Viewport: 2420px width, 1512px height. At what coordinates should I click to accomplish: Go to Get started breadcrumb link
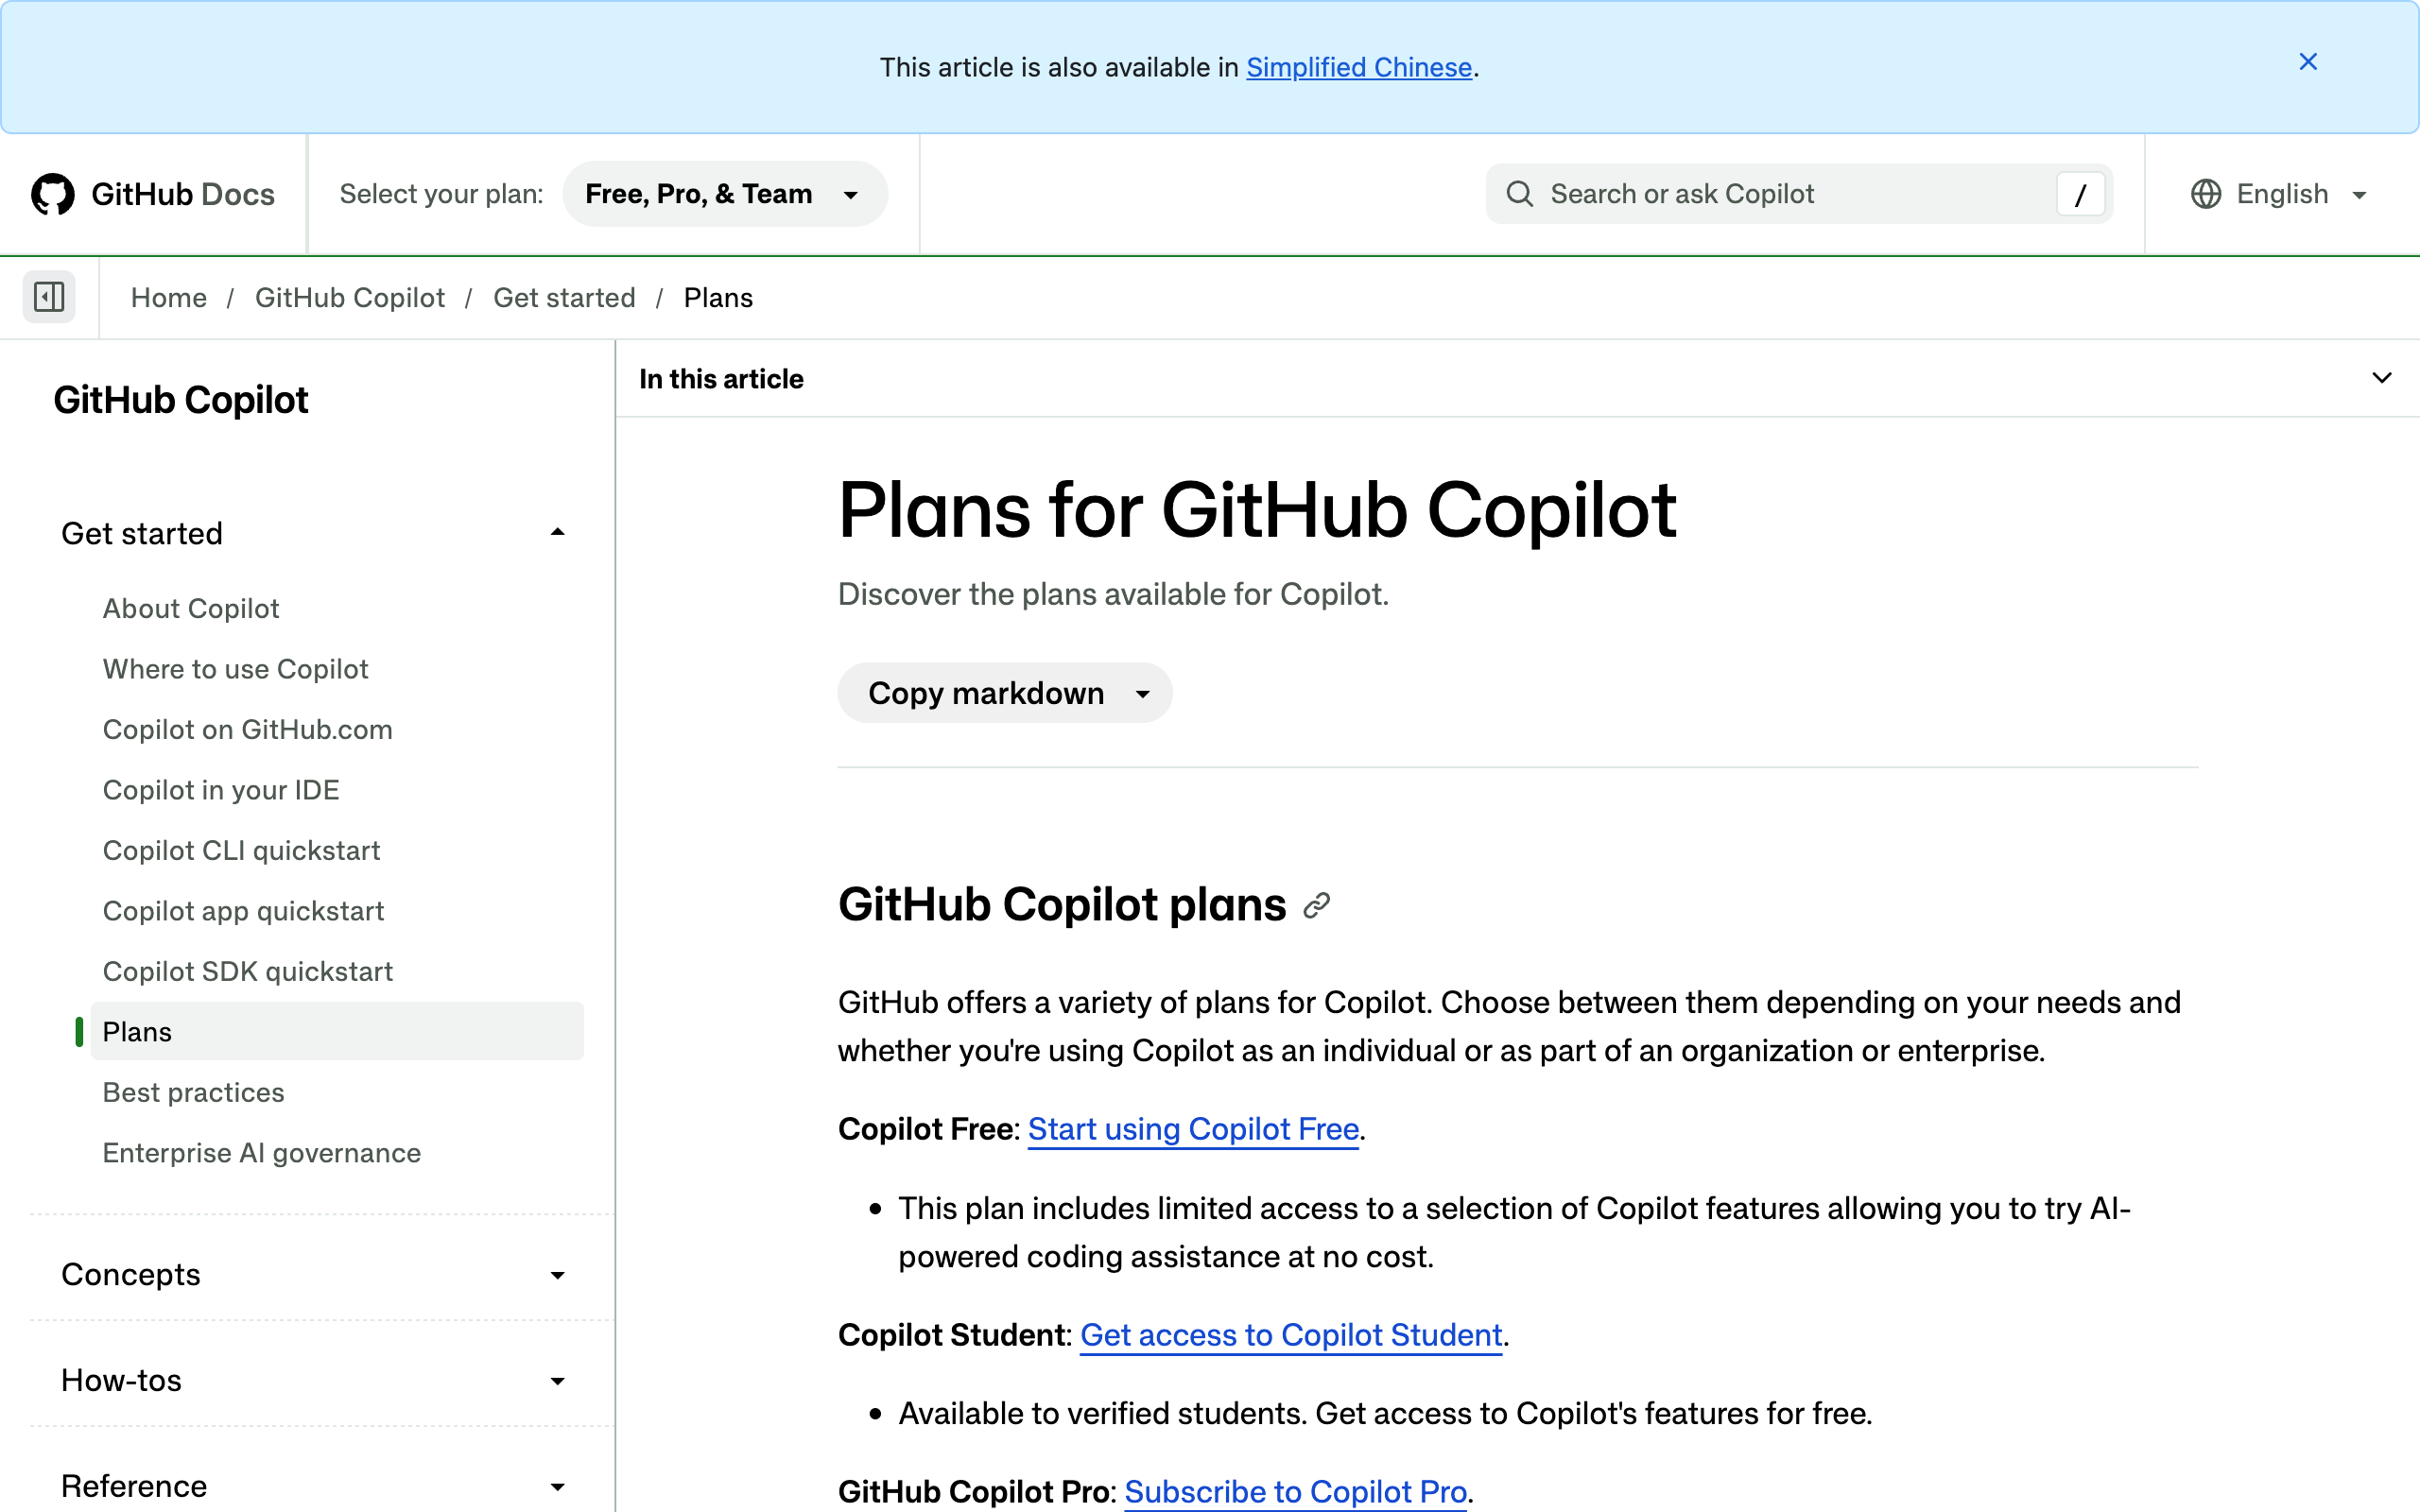pyautogui.click(x=564, y=298)
